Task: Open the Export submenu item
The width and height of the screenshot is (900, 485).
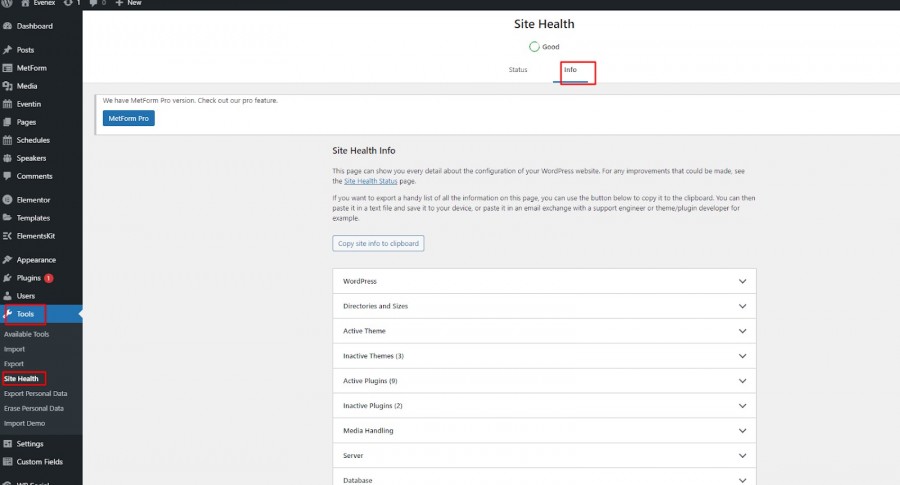Action: tap(14, 364)
